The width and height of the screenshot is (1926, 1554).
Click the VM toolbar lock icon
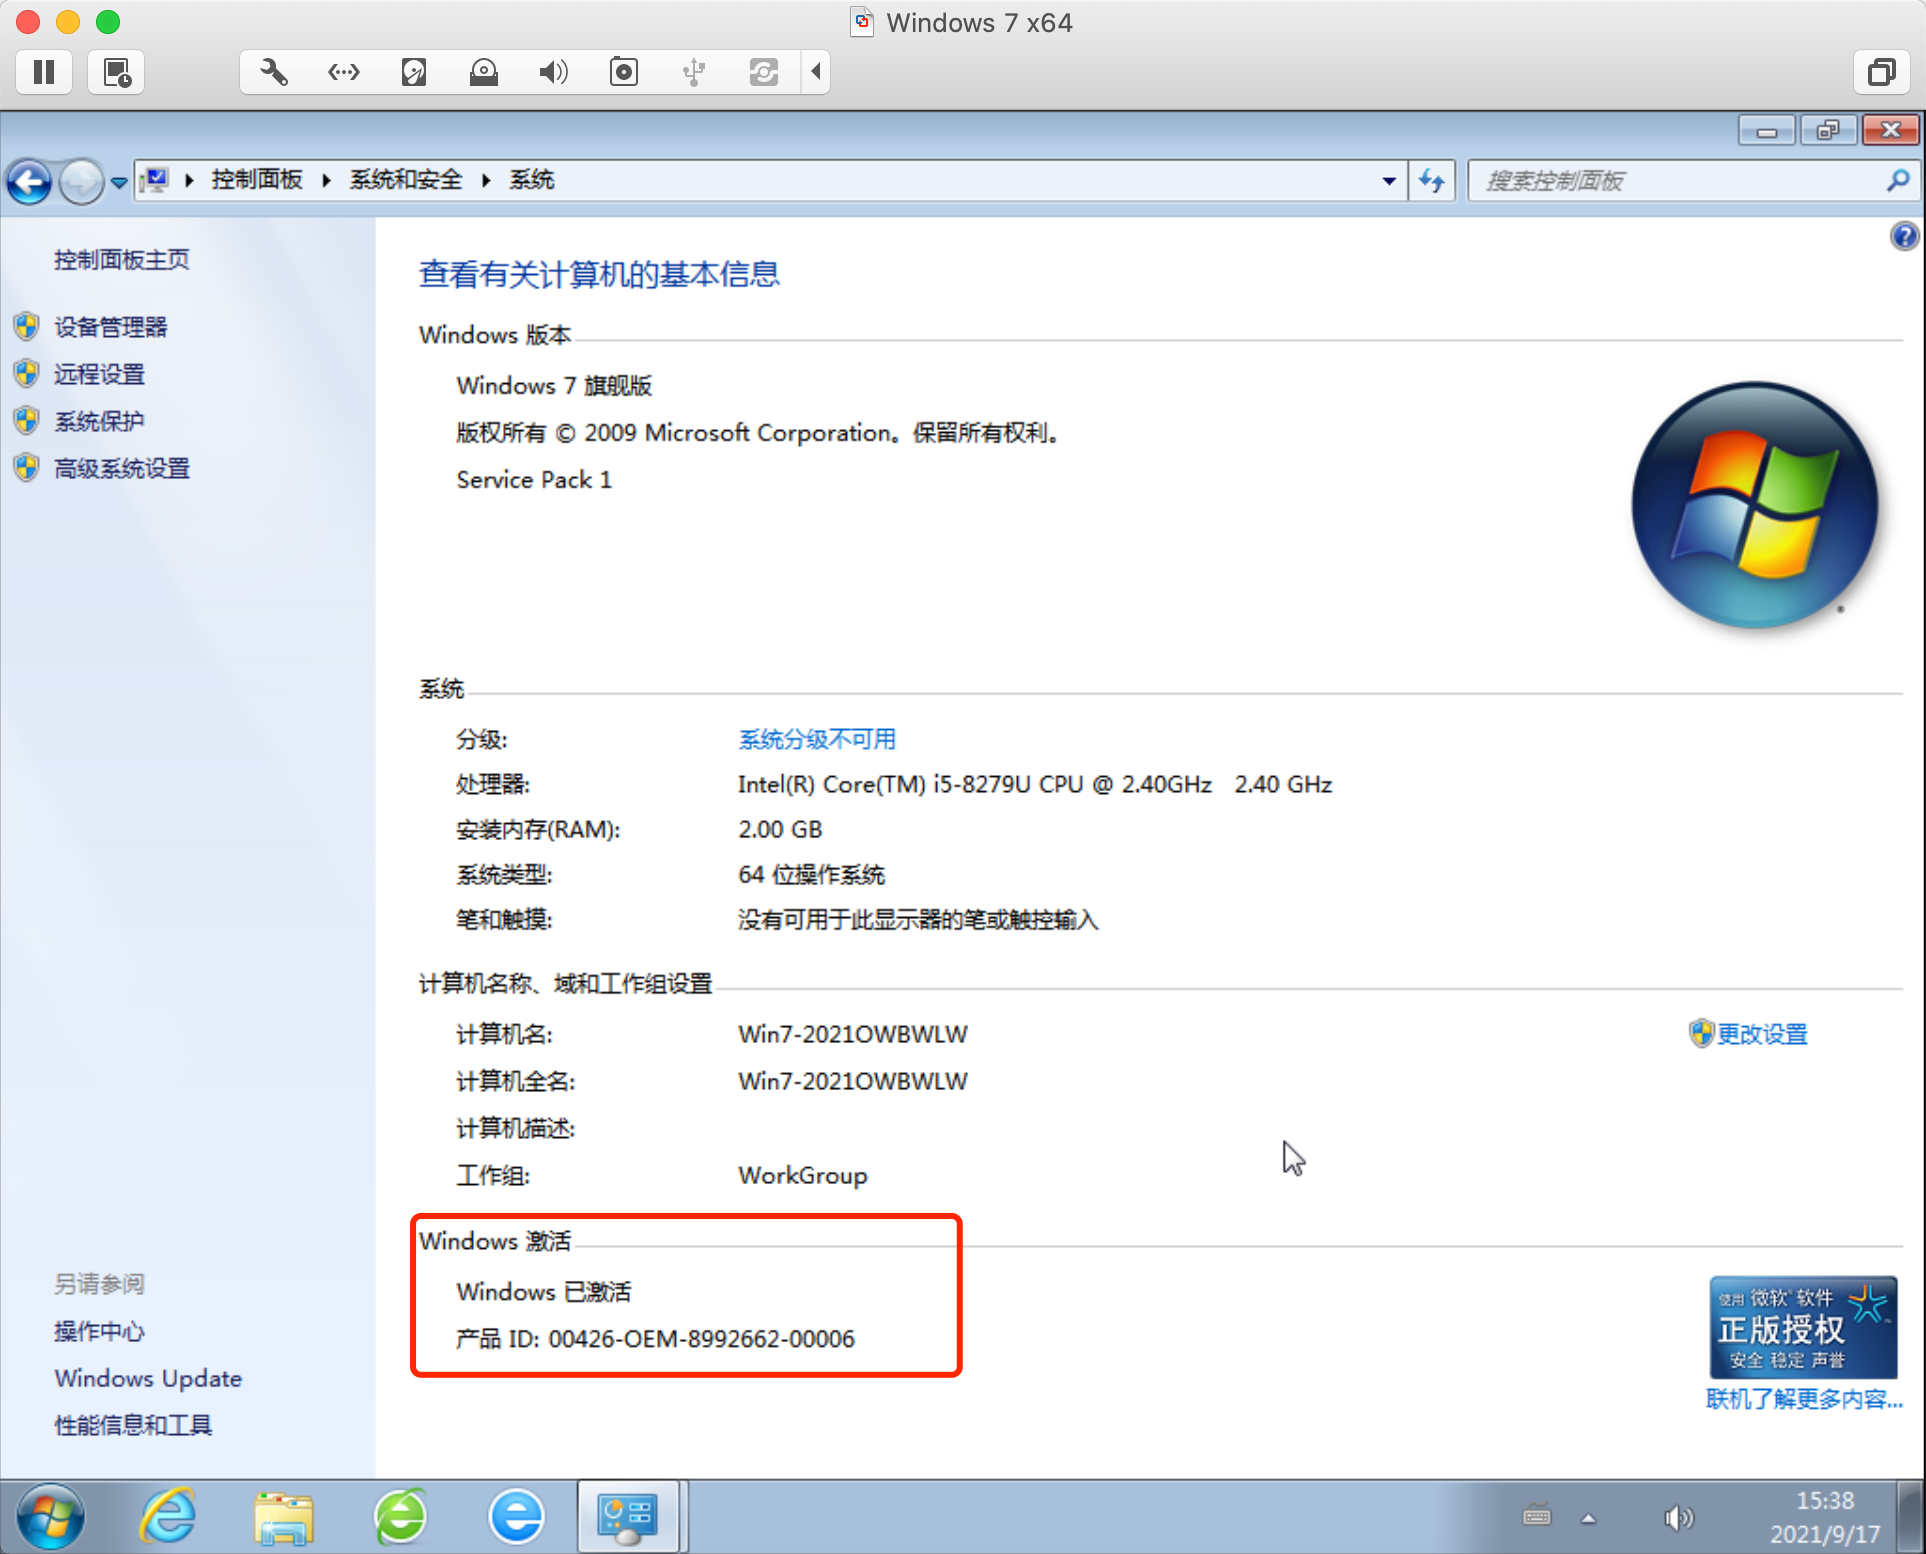484,72
